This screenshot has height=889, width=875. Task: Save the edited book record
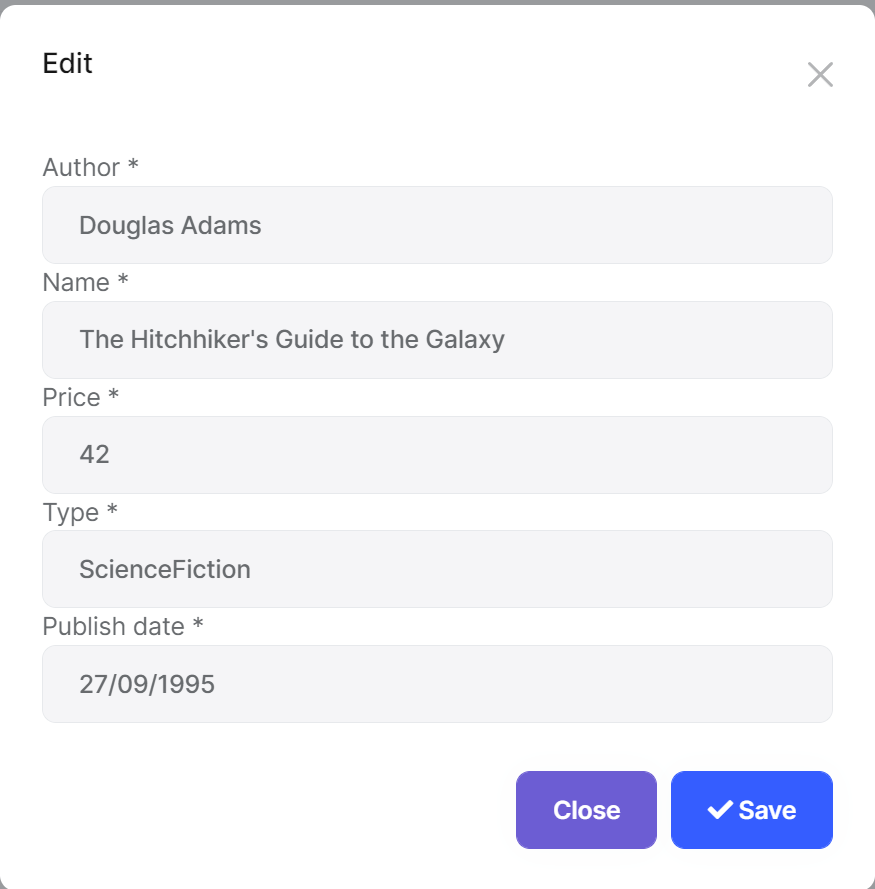752,810
